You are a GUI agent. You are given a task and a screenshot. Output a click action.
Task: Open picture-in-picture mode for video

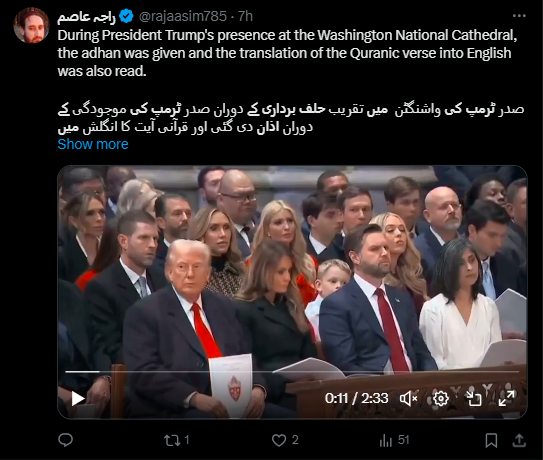coord(474,398)
